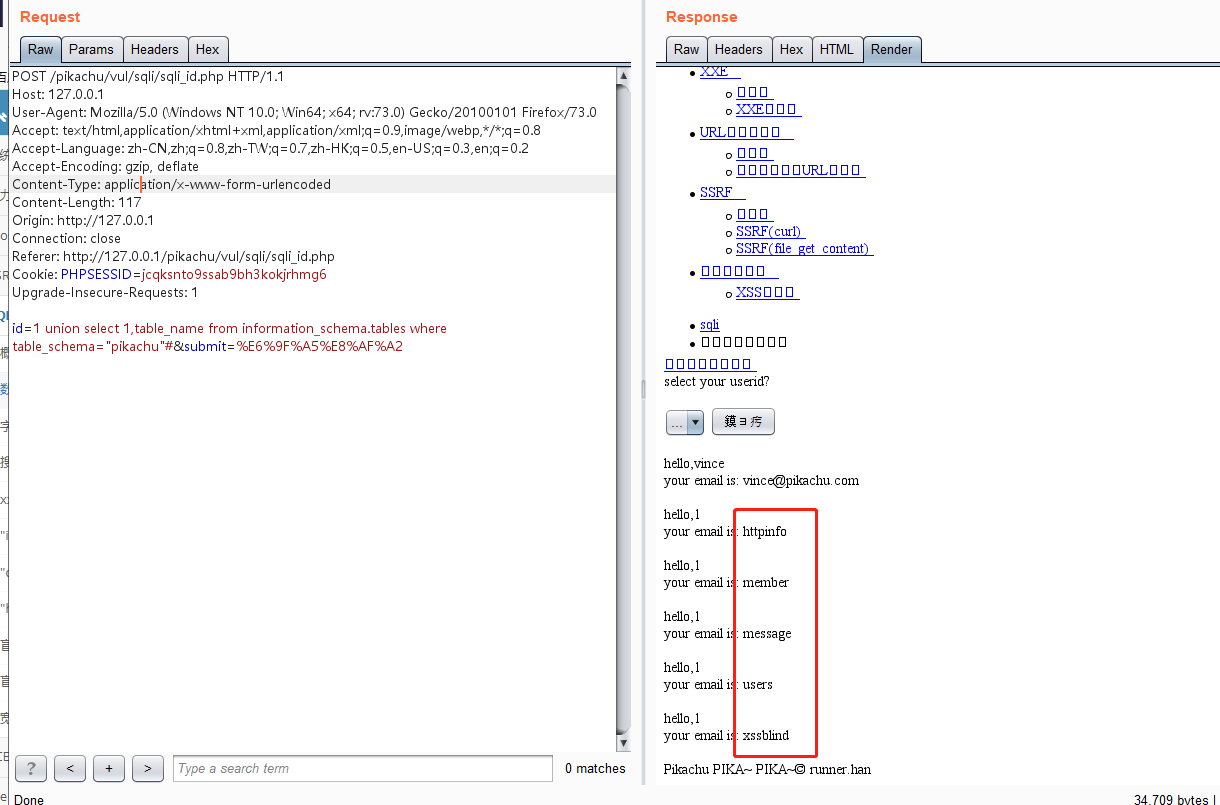
Task: Click the 'member' result text
Action: (x=766, y=582)
